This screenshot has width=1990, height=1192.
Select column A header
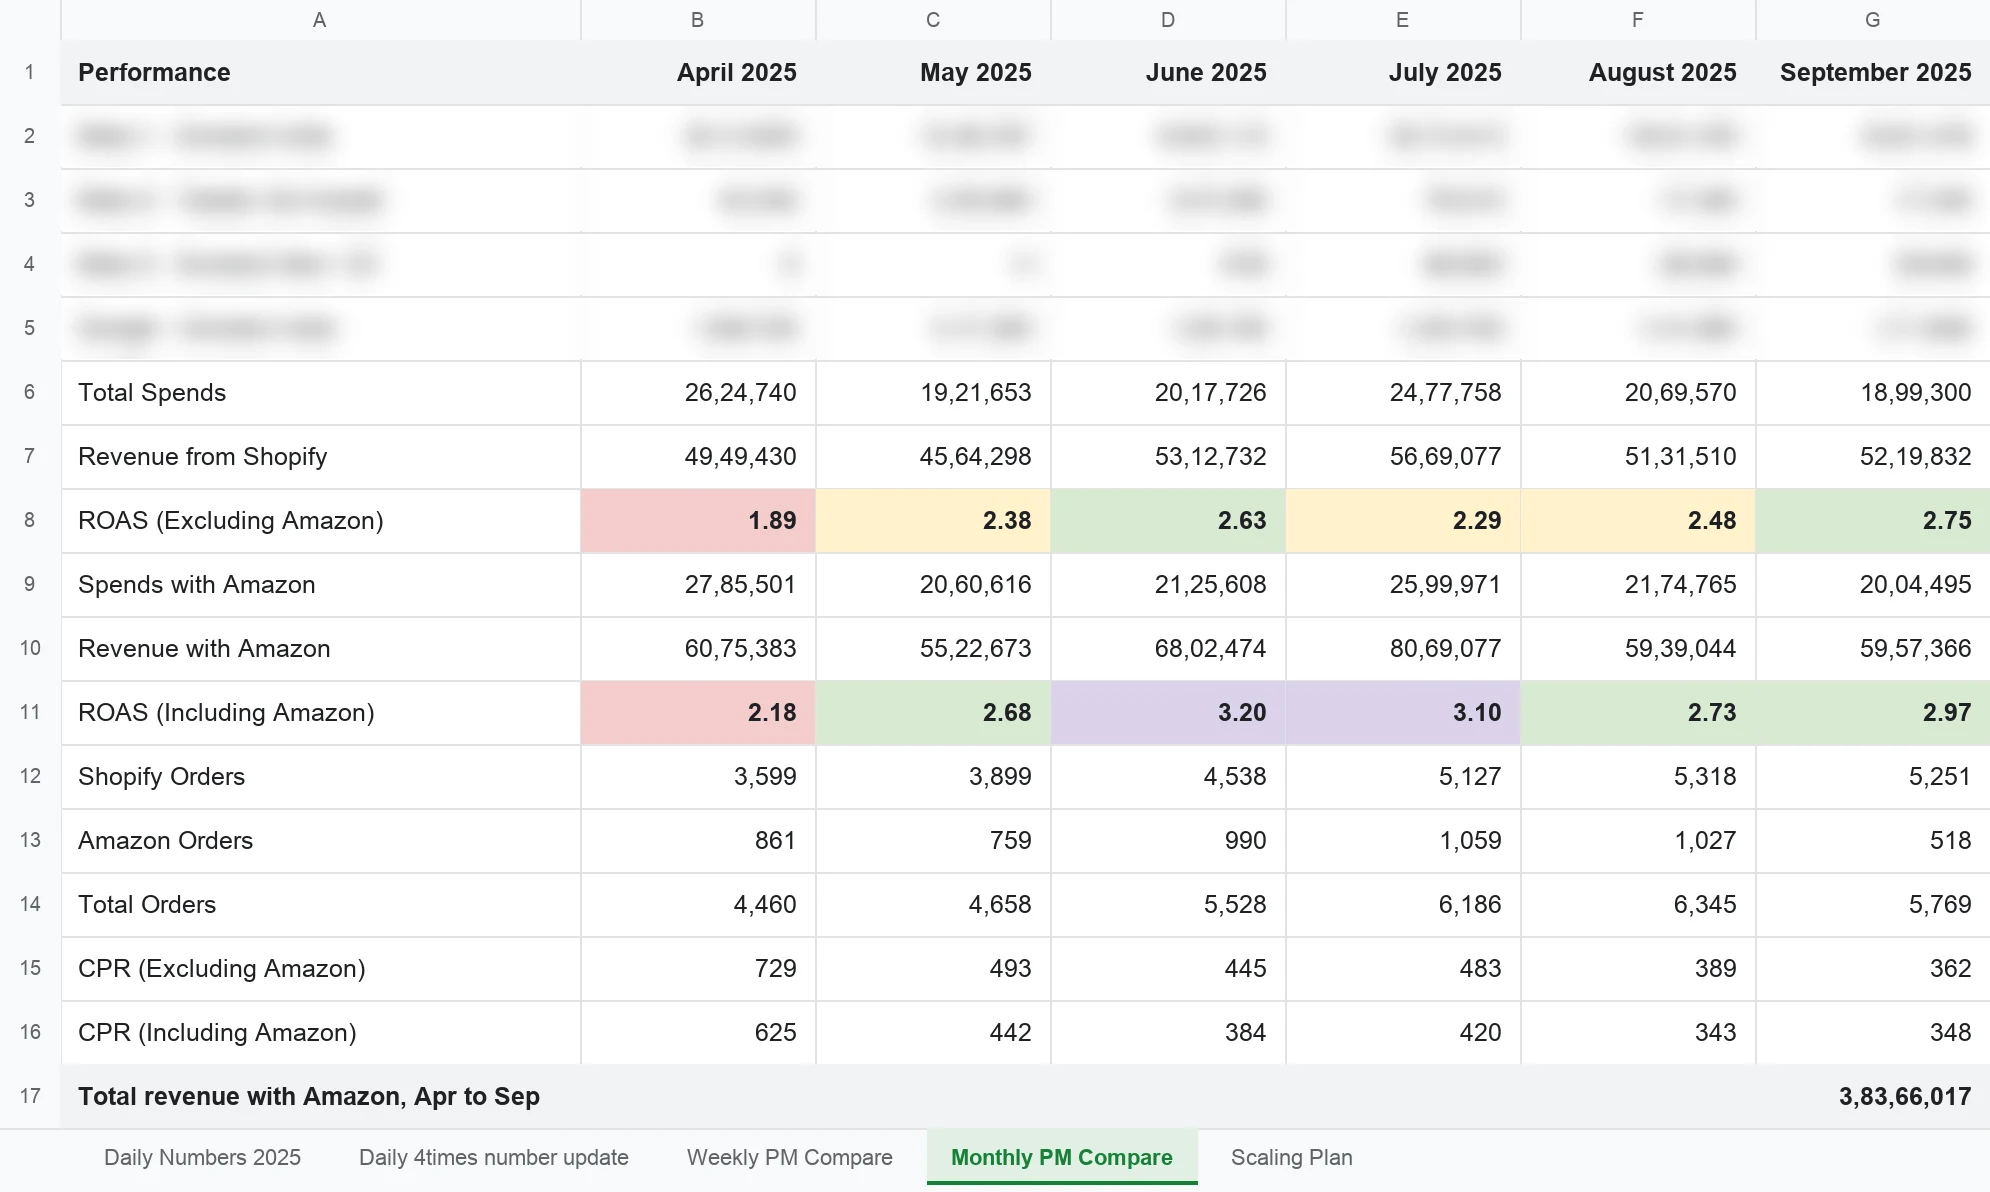coord(320,20)
